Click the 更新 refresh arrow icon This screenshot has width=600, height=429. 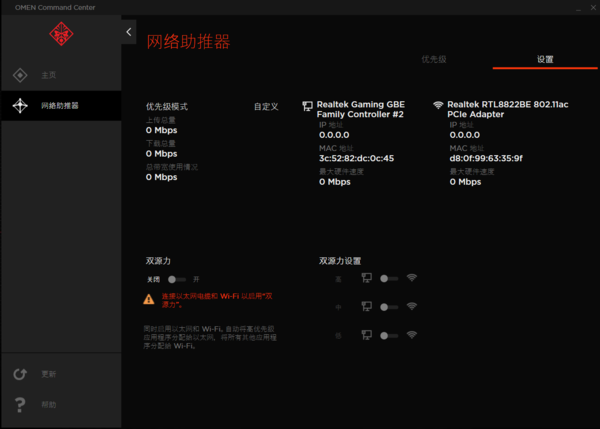point(20,374)
